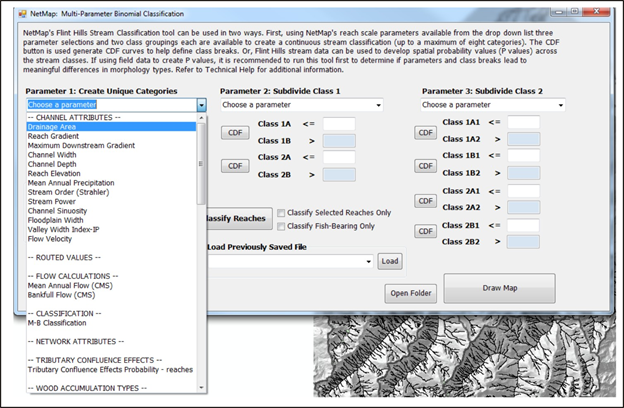The height and width of the screenshot is (408, 624).
Task: Click CDF button beside Class 2A1
Action: (x=425, y=201)
